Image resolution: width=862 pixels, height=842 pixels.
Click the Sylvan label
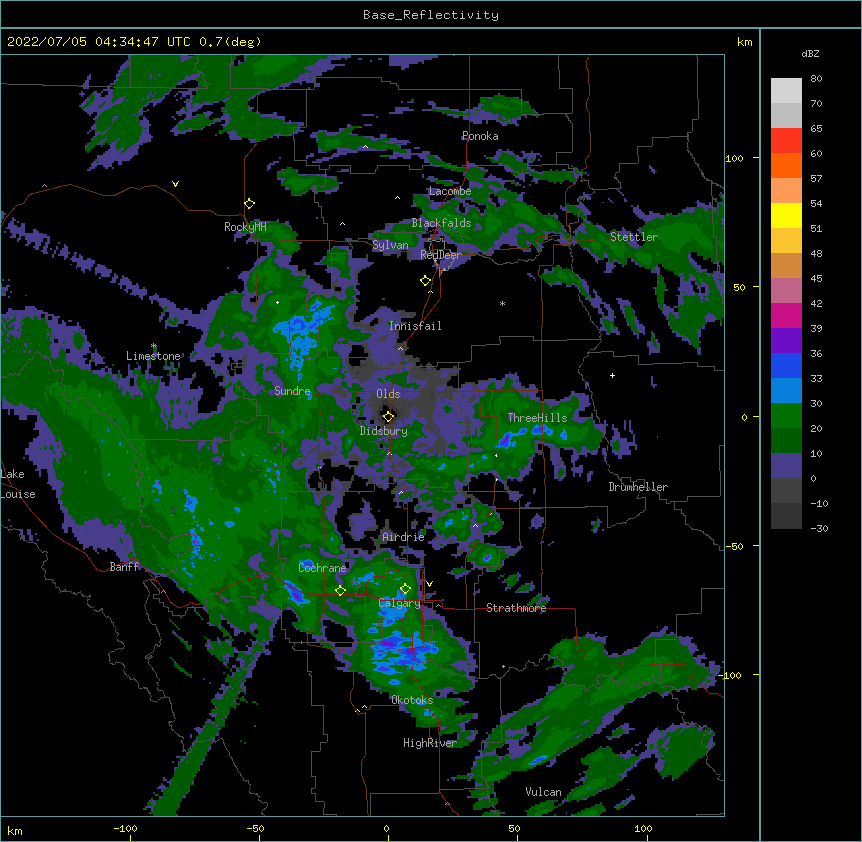390,245
